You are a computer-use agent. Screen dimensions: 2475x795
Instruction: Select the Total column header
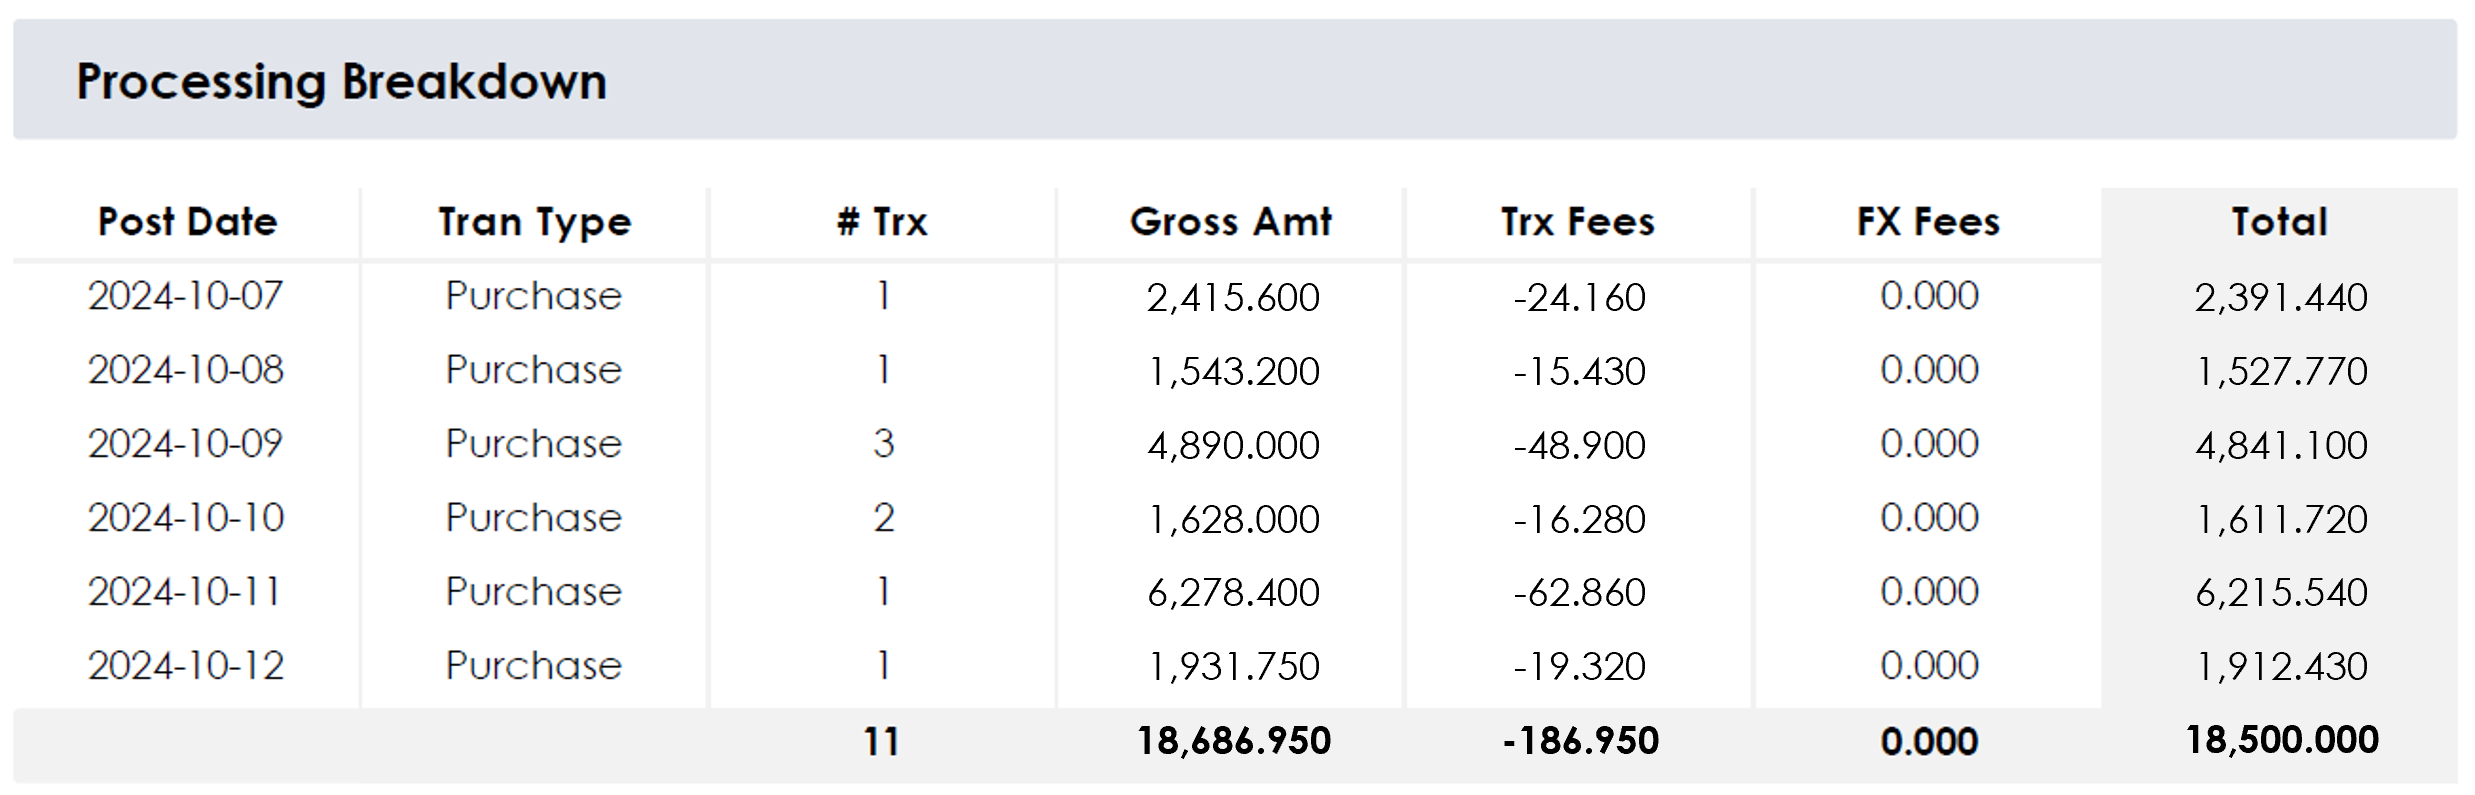[2279, 222]
